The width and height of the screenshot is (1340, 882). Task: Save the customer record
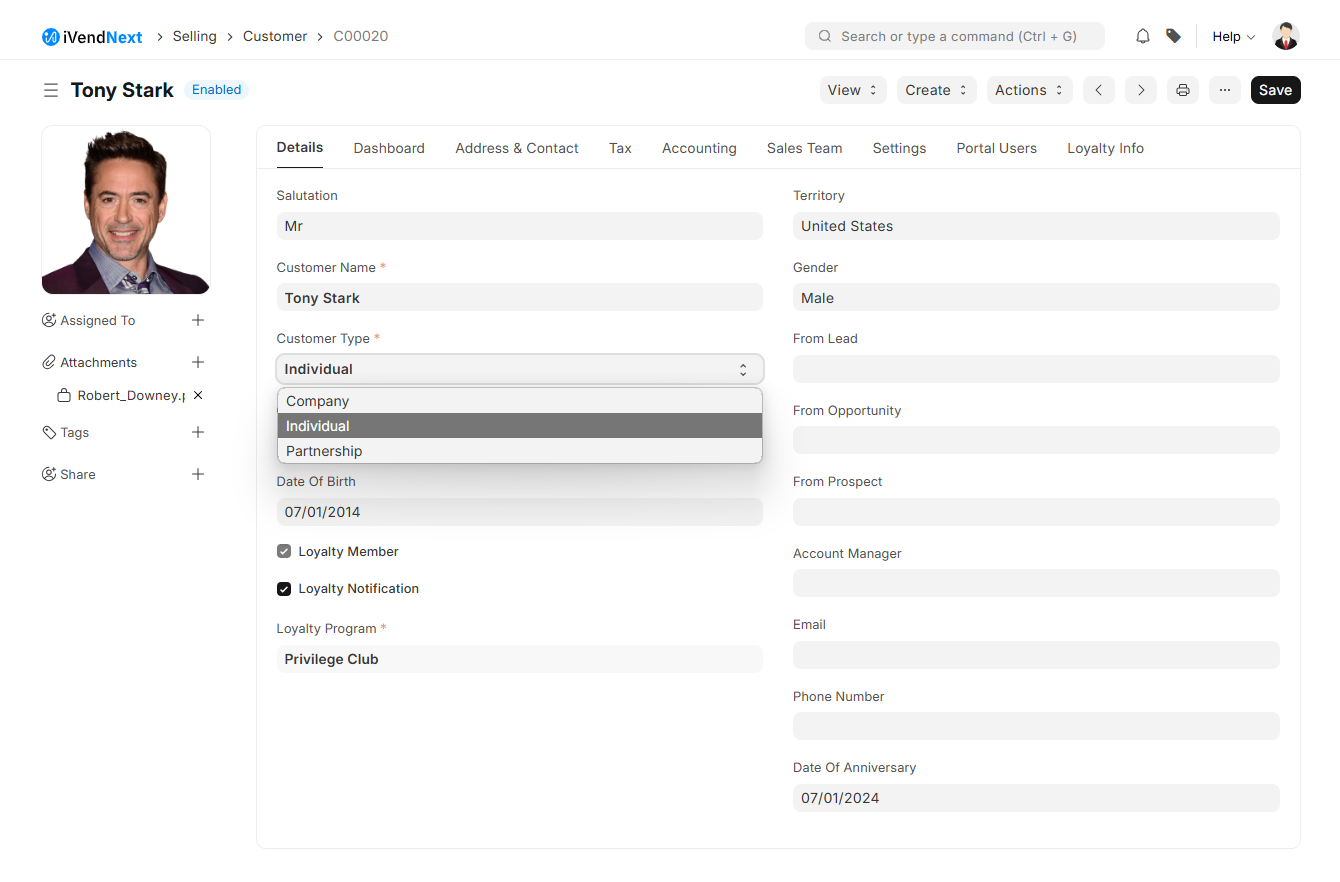pyautogui.click(x=1275, y=90)
